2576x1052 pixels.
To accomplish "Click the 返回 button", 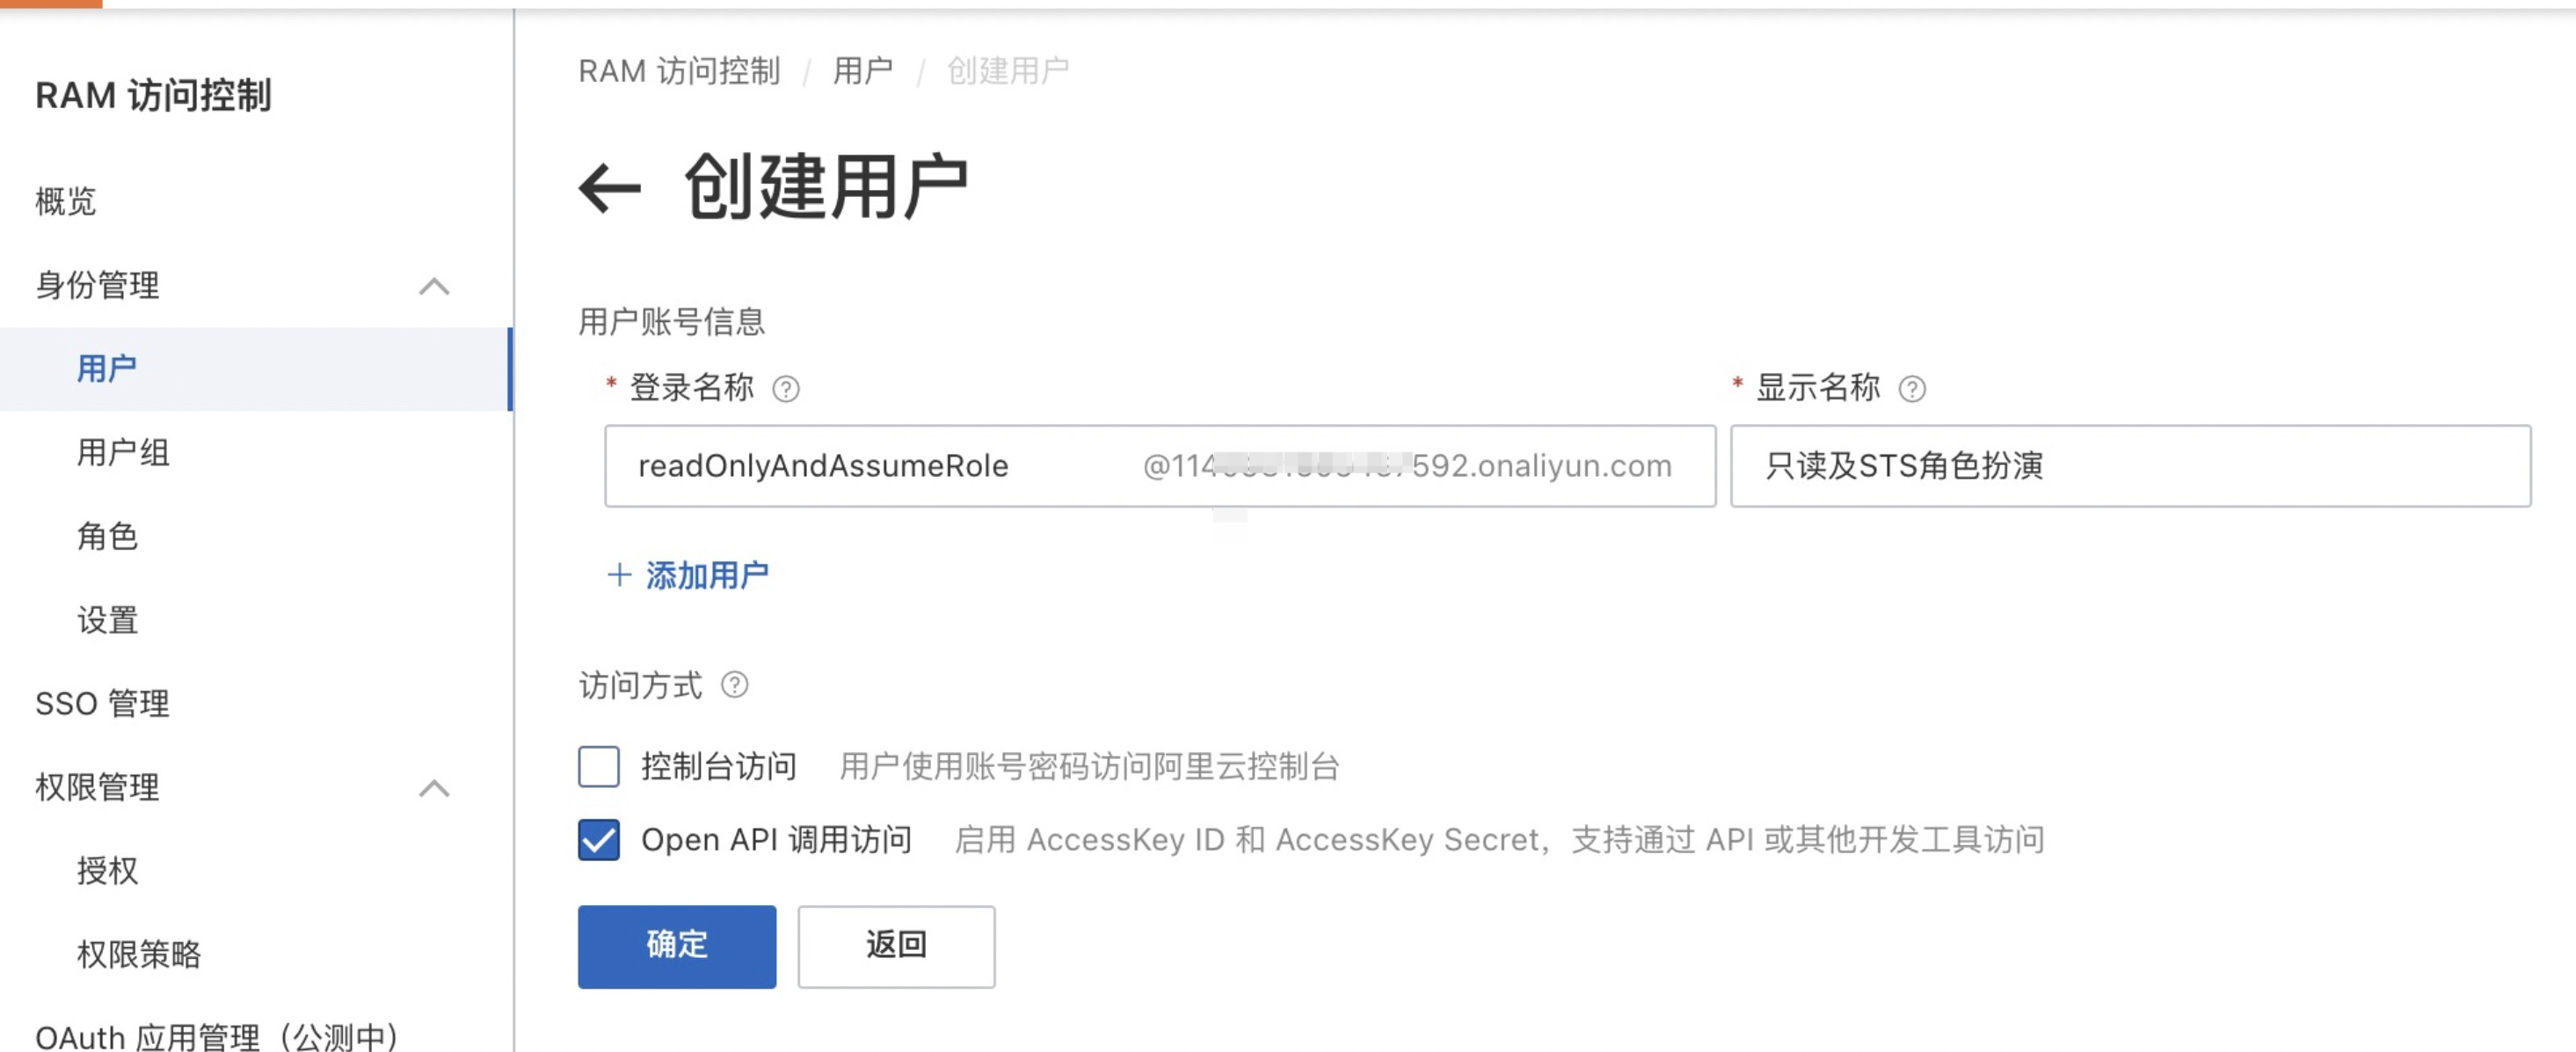I will coord(896,946).
